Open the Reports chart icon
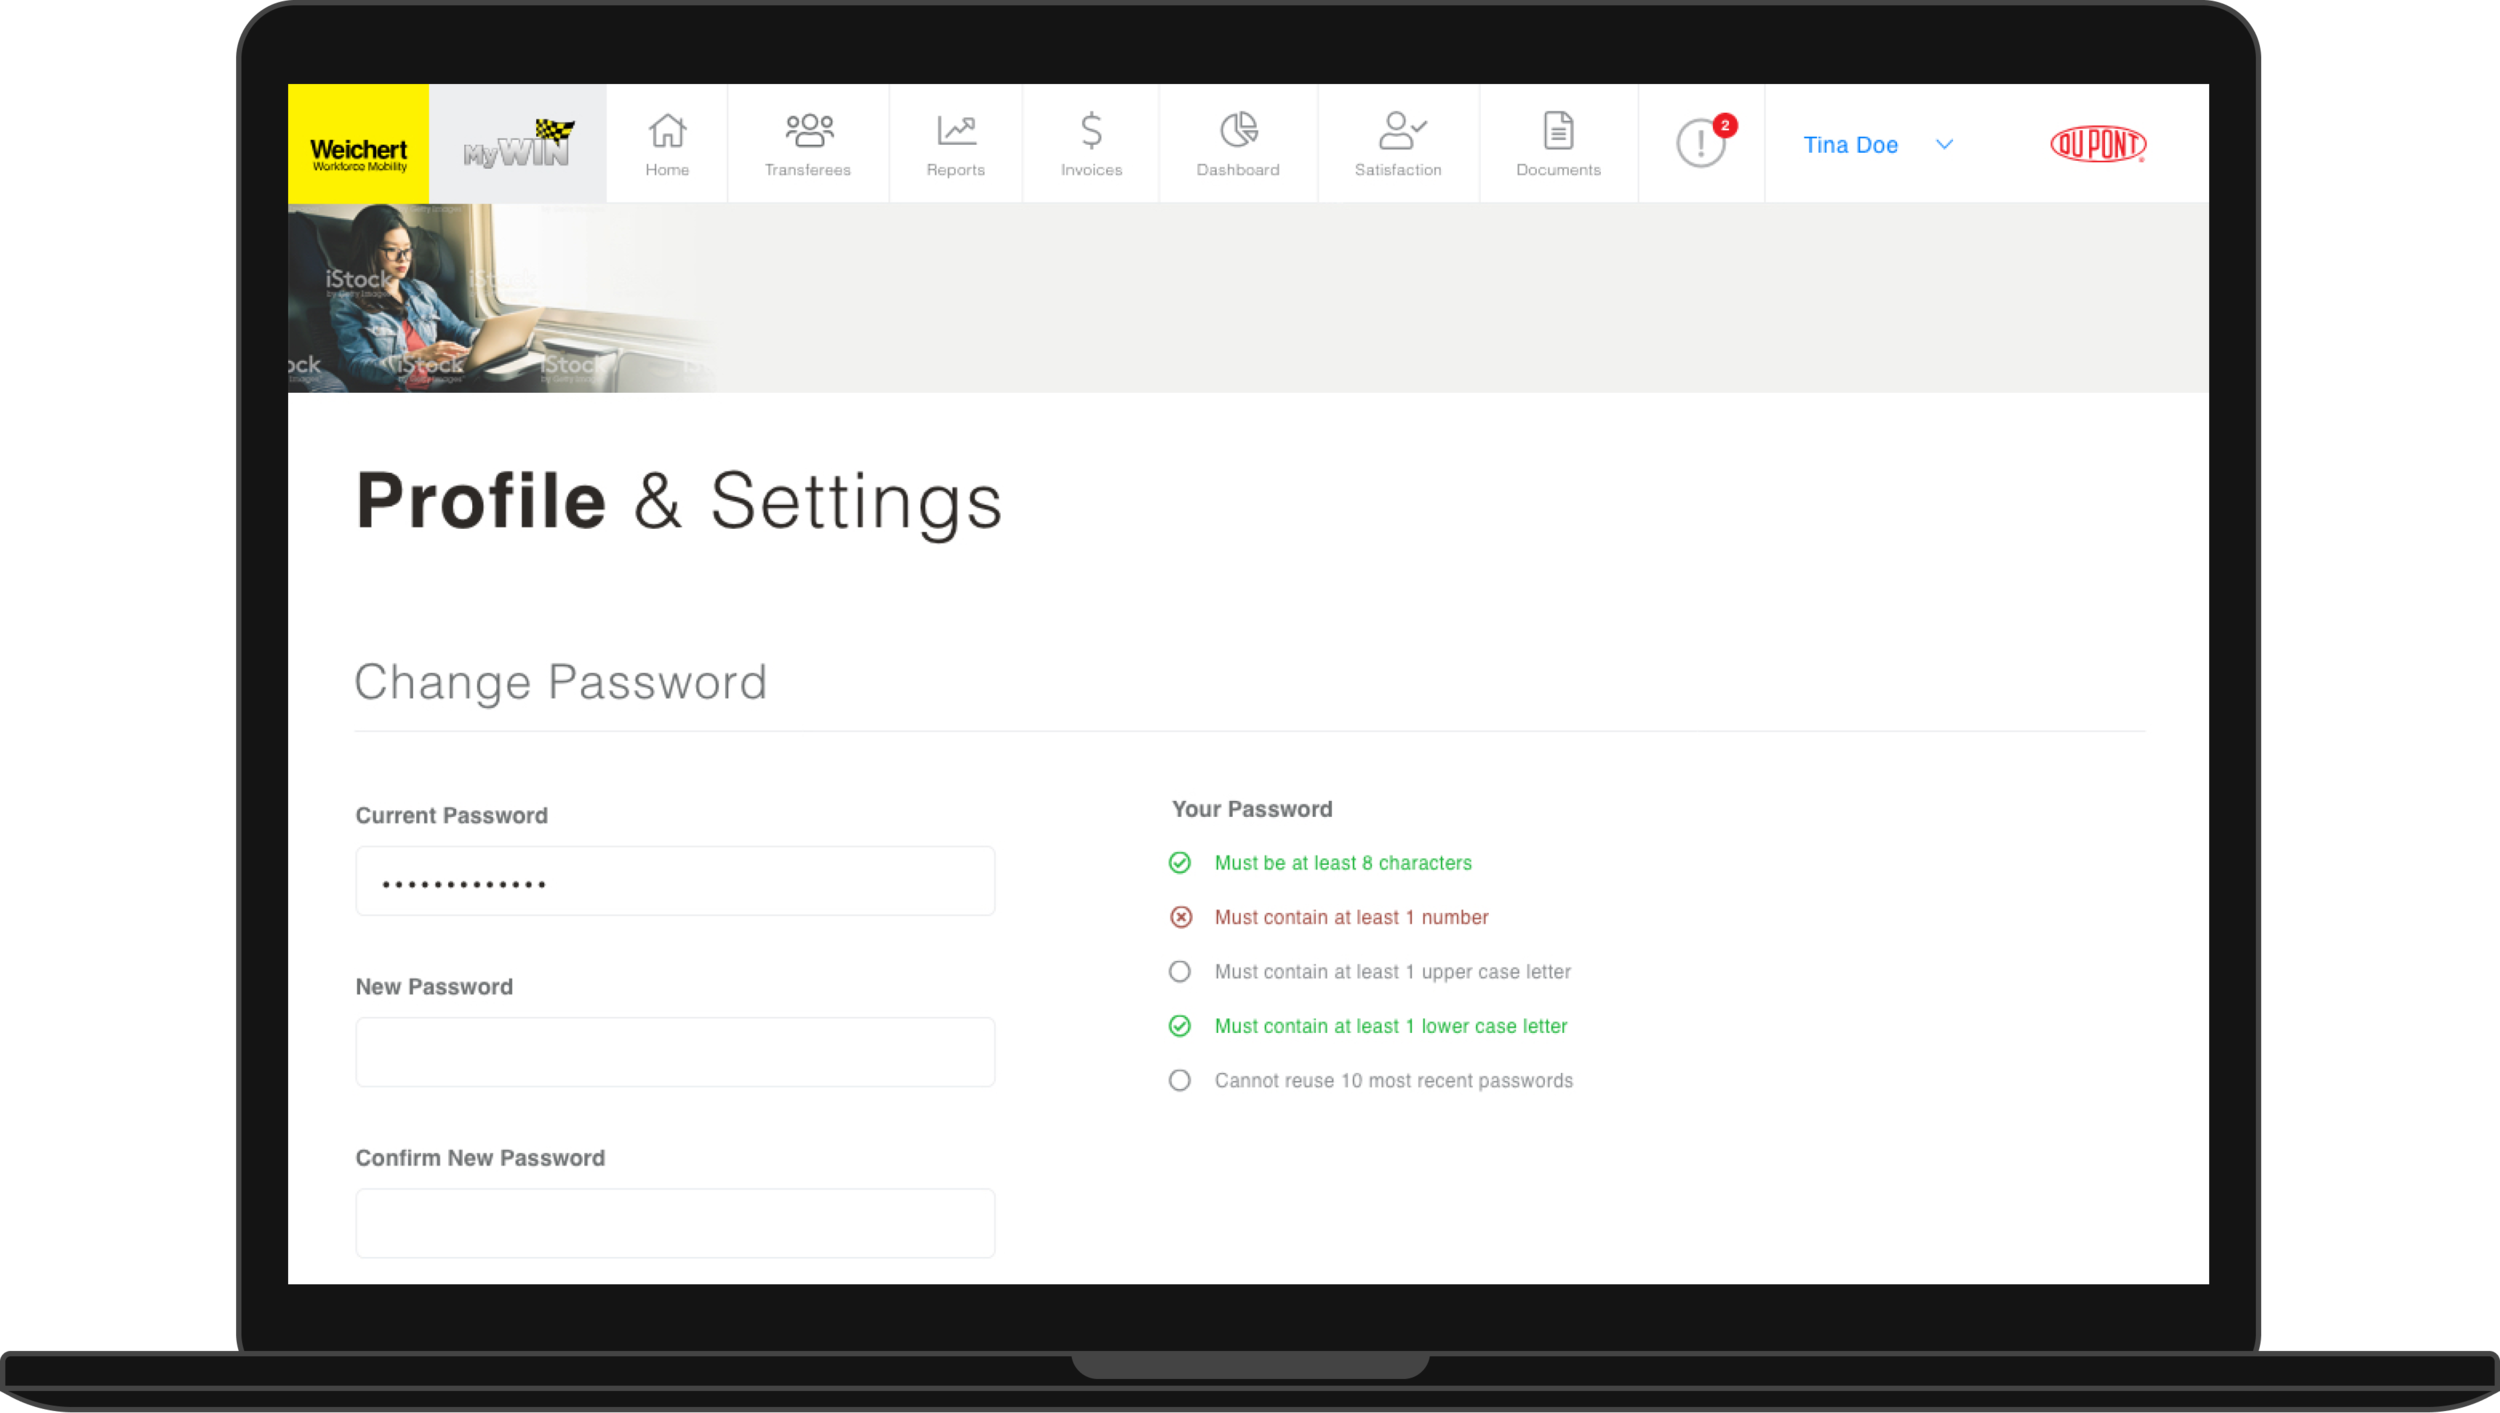2500x1413 pixels. click(x=956, y=131)
